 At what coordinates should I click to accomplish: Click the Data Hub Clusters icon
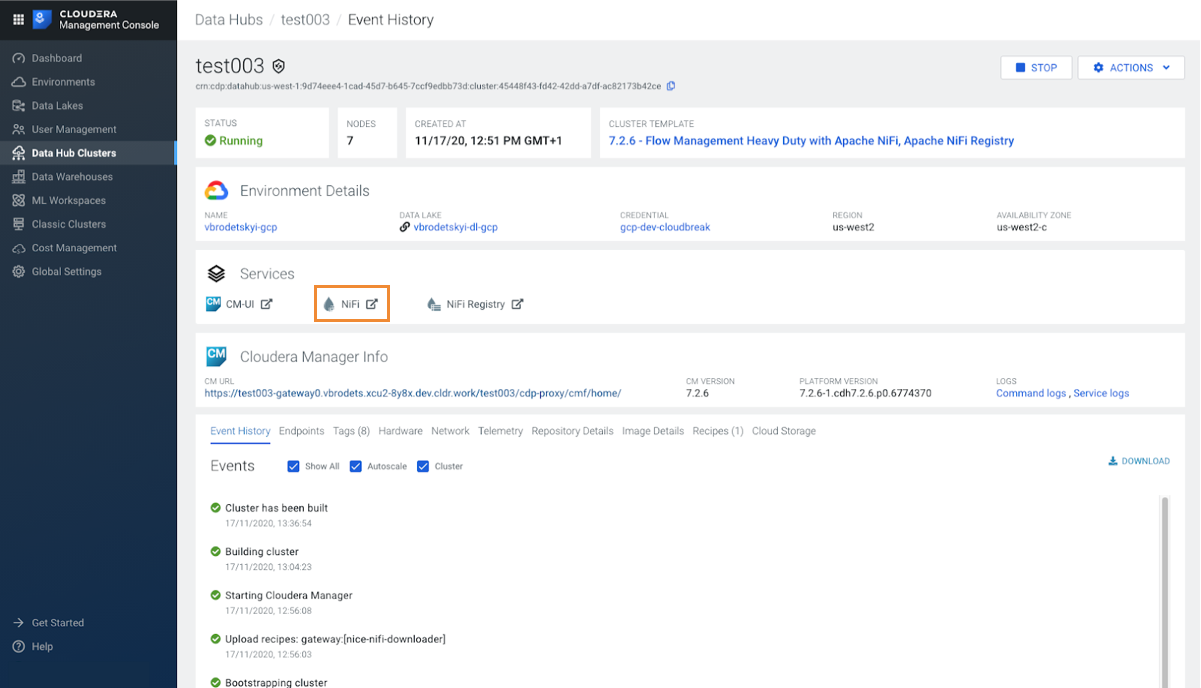coord(18,153)
